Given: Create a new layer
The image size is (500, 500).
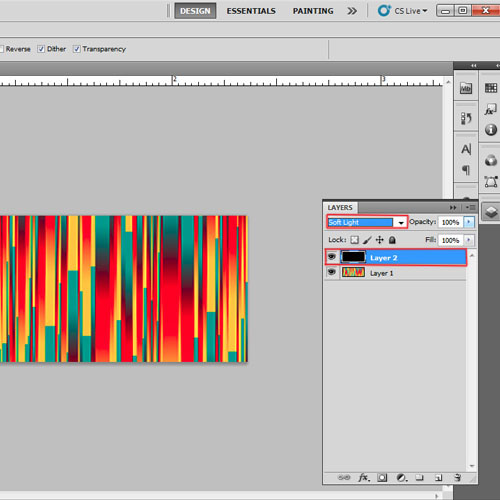Looking at the screenshot, I should [x=439, y=478].
